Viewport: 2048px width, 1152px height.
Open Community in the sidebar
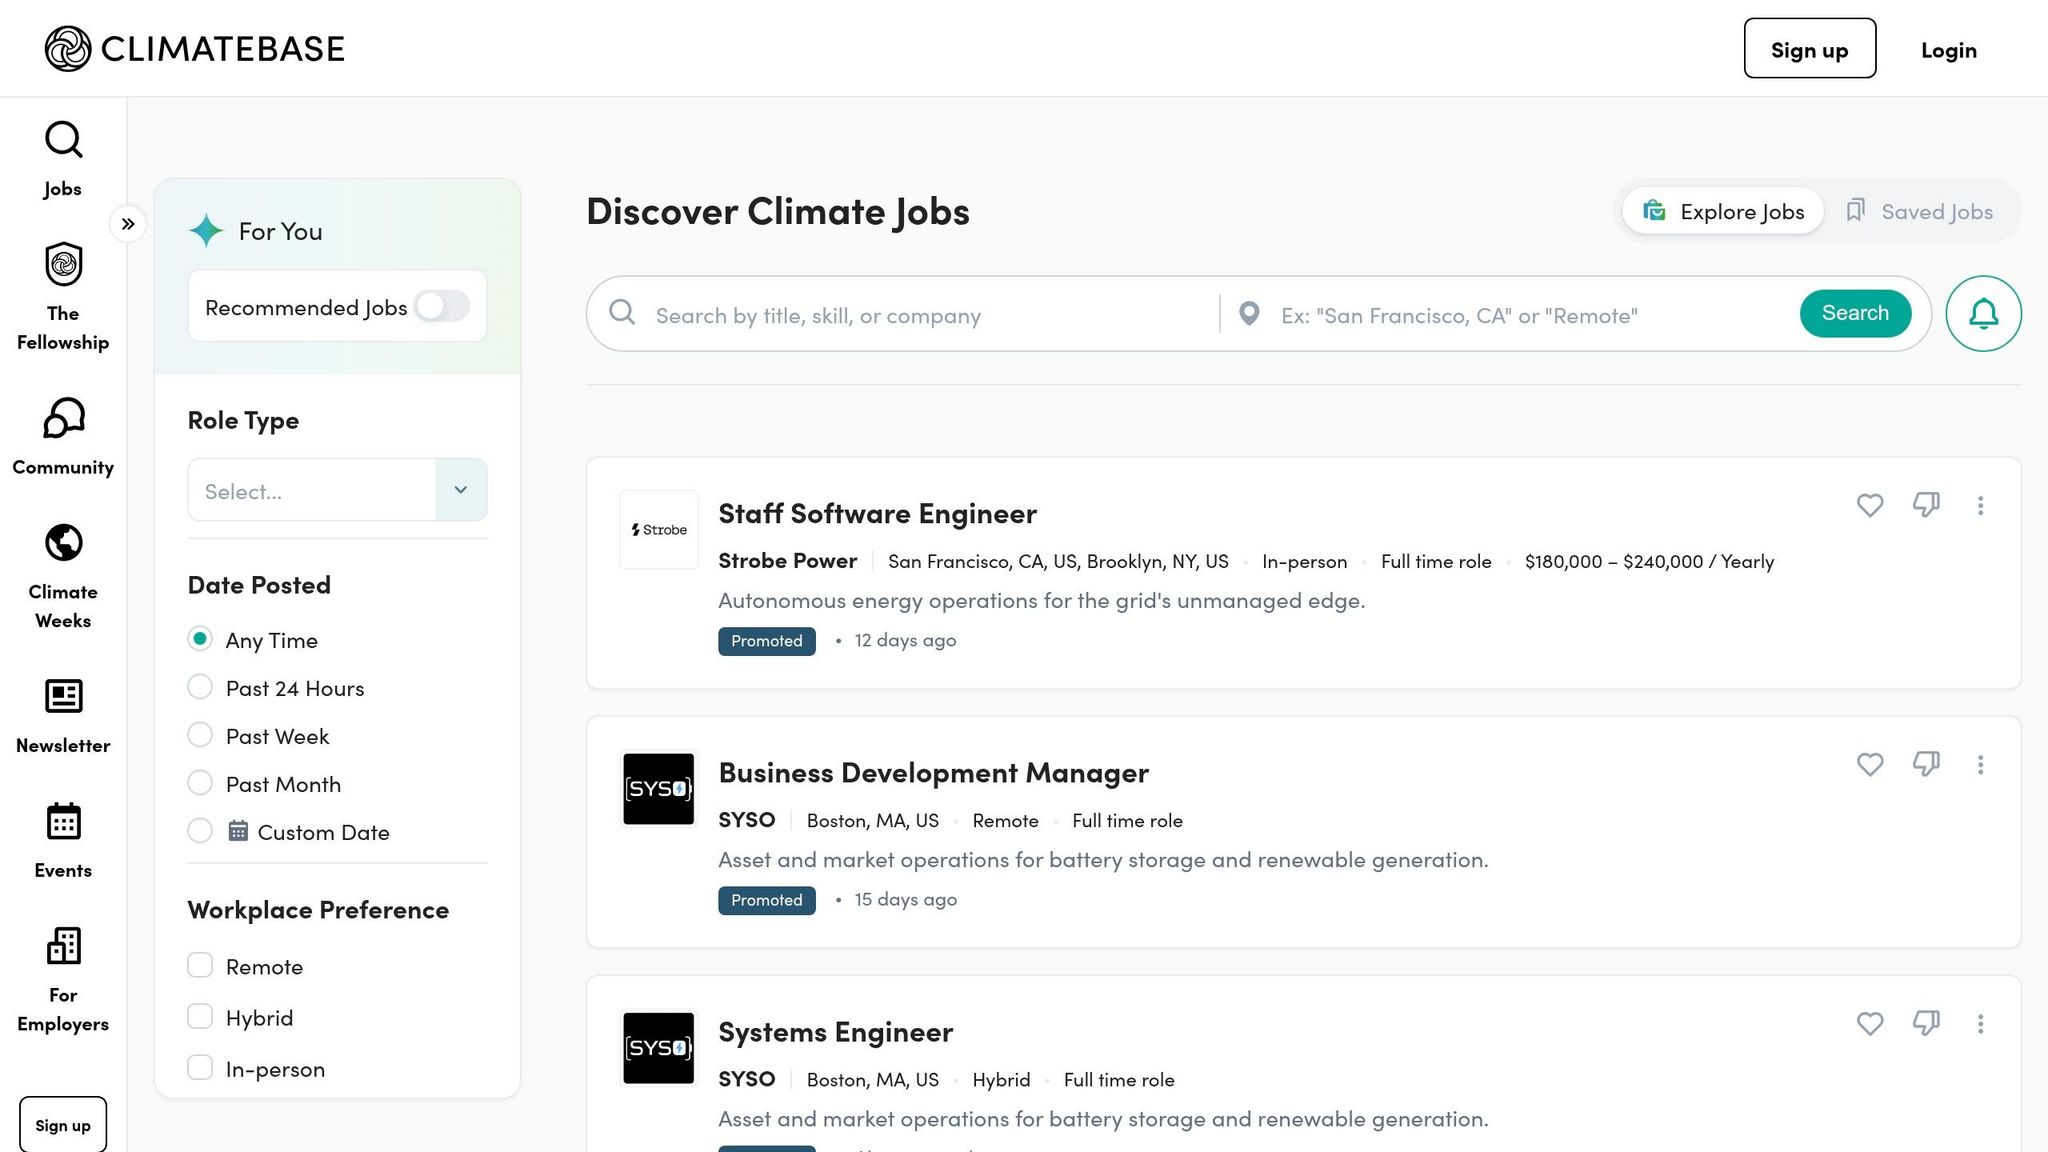tap(63, 437)
